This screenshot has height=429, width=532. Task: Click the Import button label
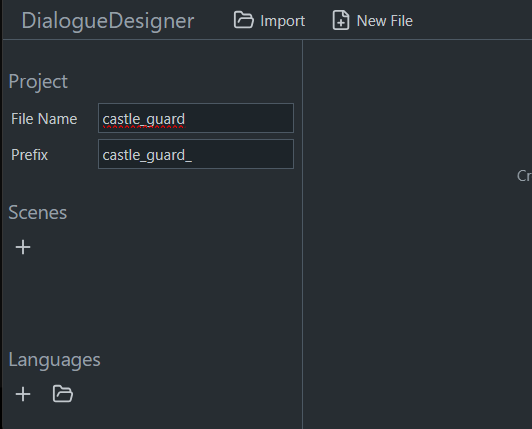pos(282,21)
